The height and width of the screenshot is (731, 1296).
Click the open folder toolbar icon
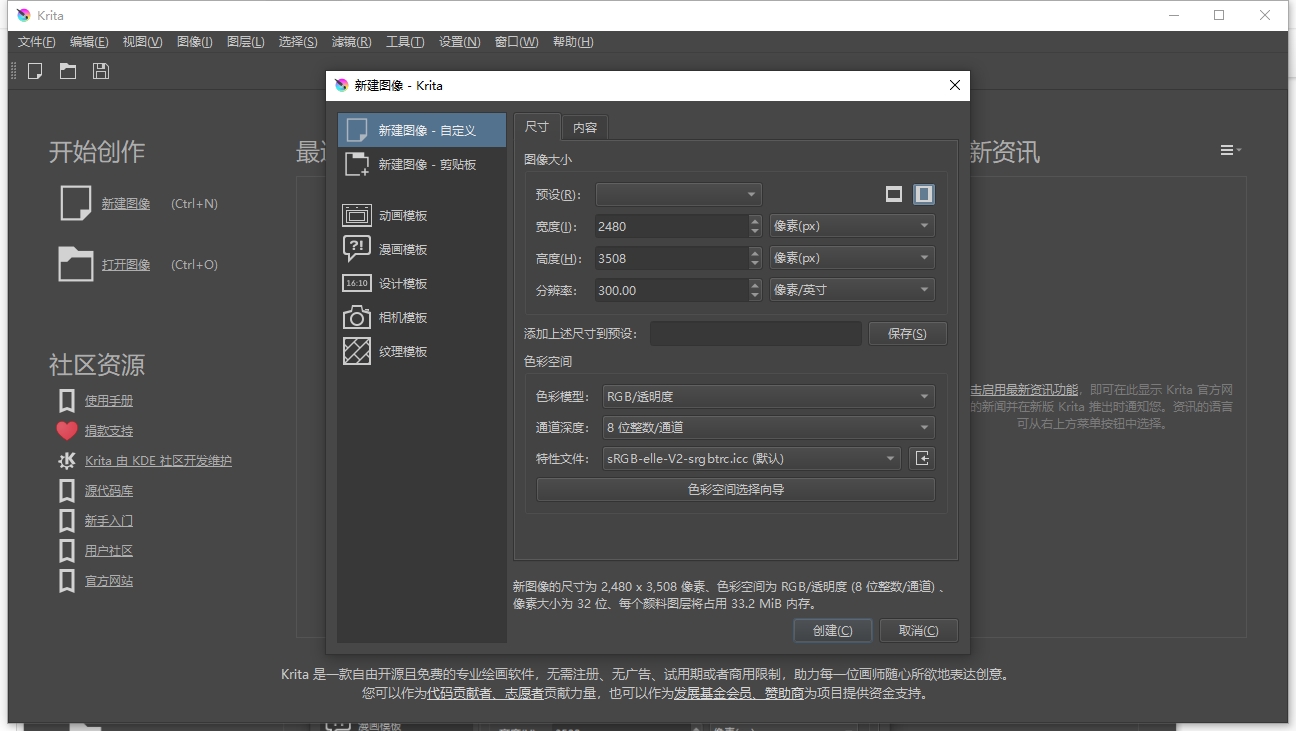pos(68,71)
